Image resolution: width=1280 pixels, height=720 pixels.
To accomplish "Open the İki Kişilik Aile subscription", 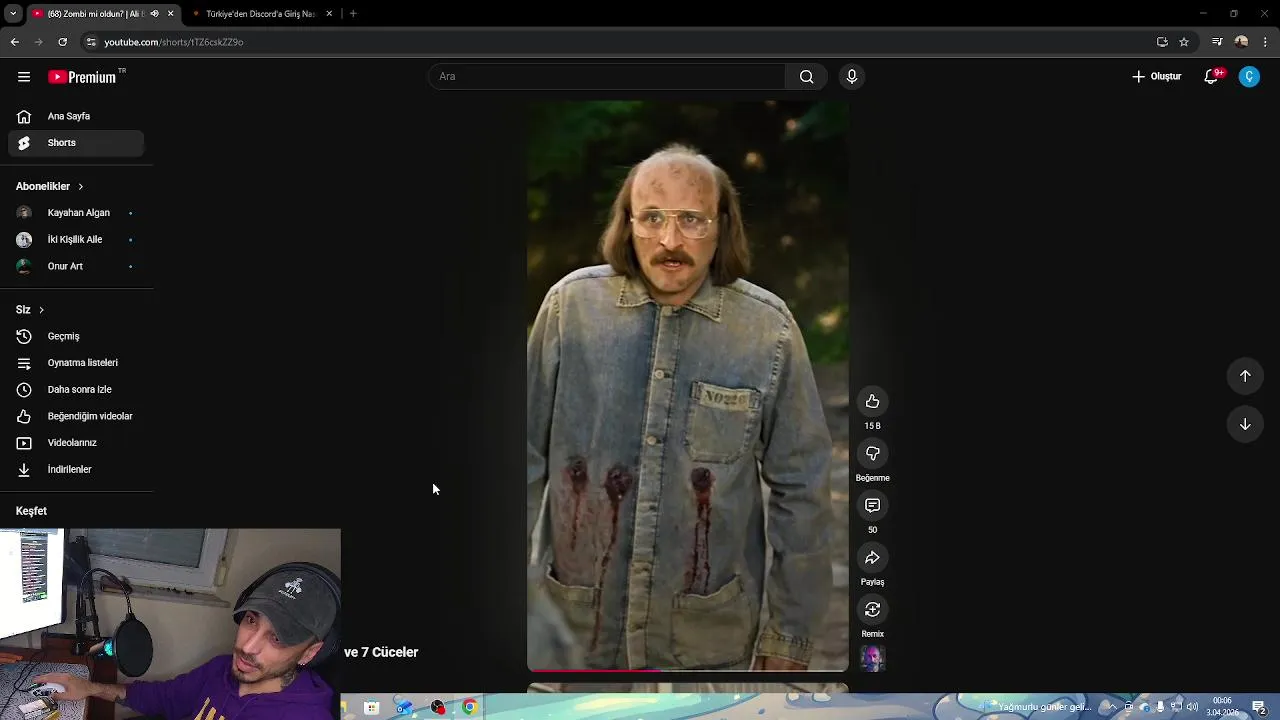I will [x=76, y=240].
